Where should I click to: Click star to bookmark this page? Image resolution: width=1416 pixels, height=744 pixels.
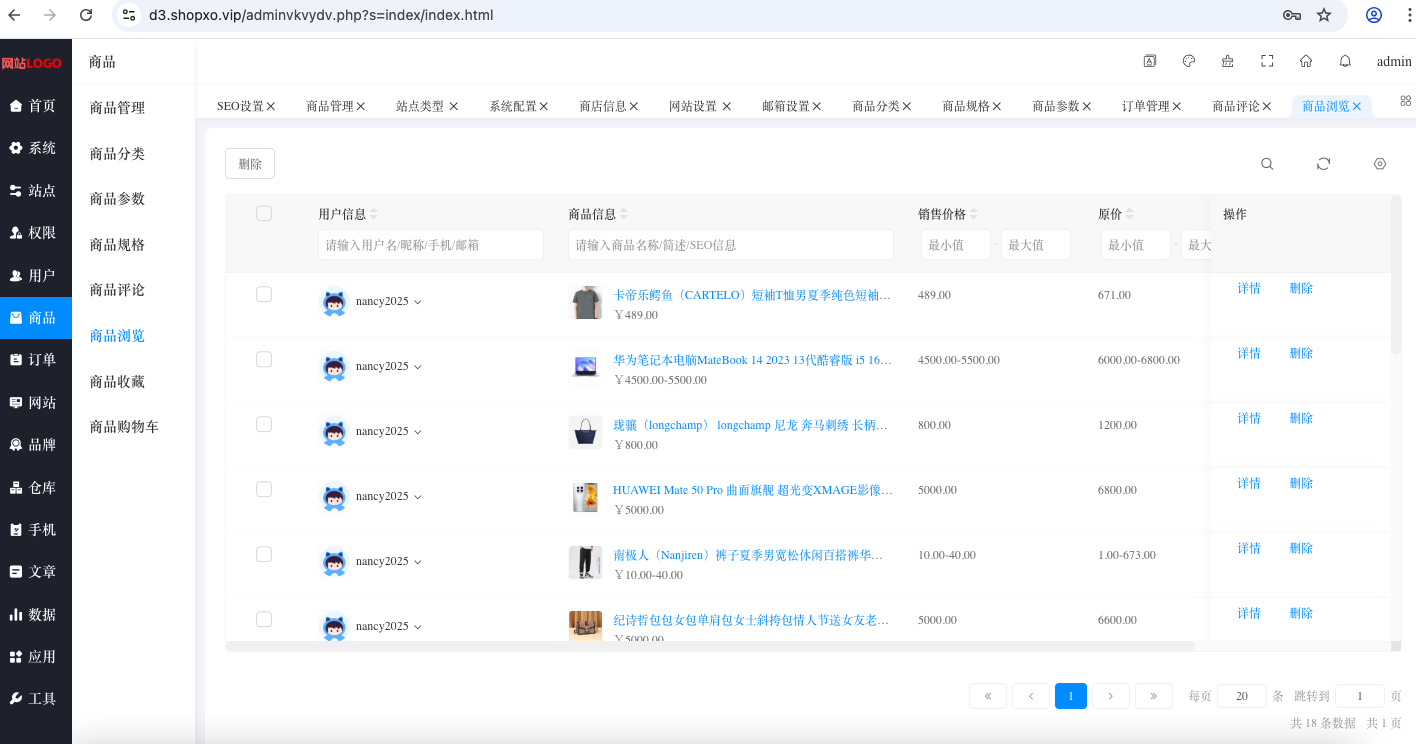coord(1324,15)
